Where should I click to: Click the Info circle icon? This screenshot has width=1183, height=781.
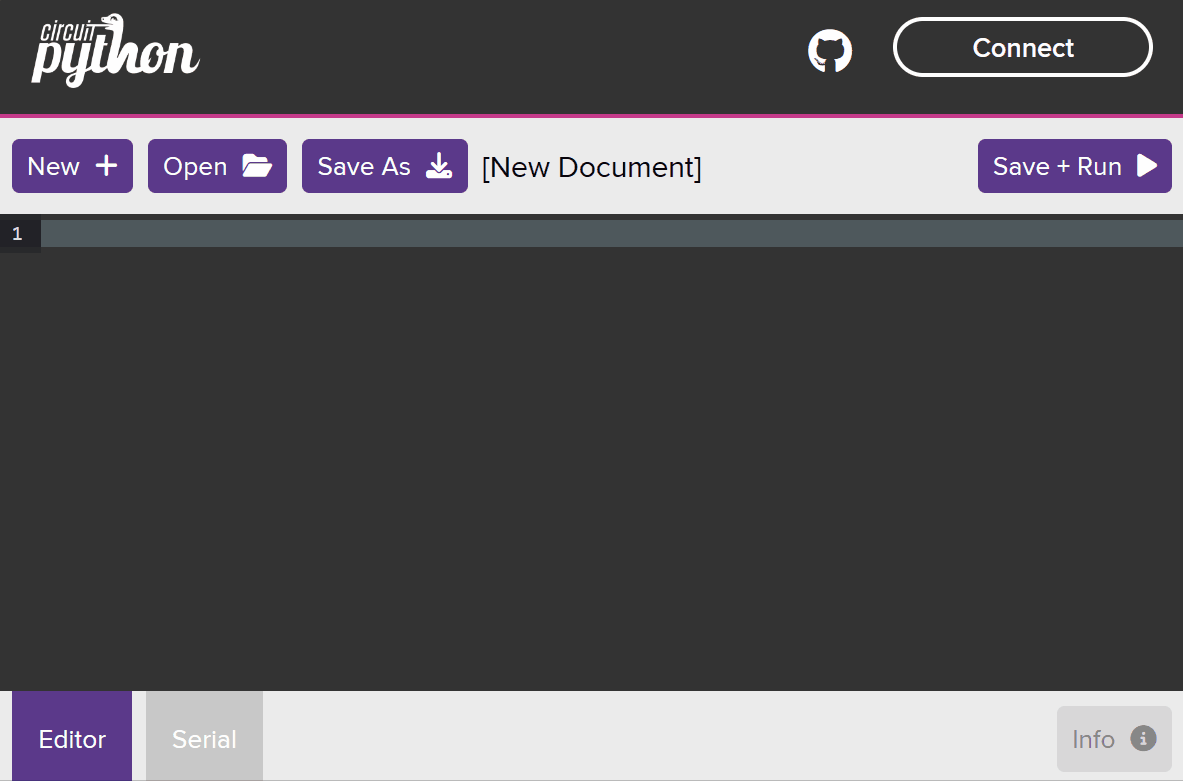tap(1143, 738)
